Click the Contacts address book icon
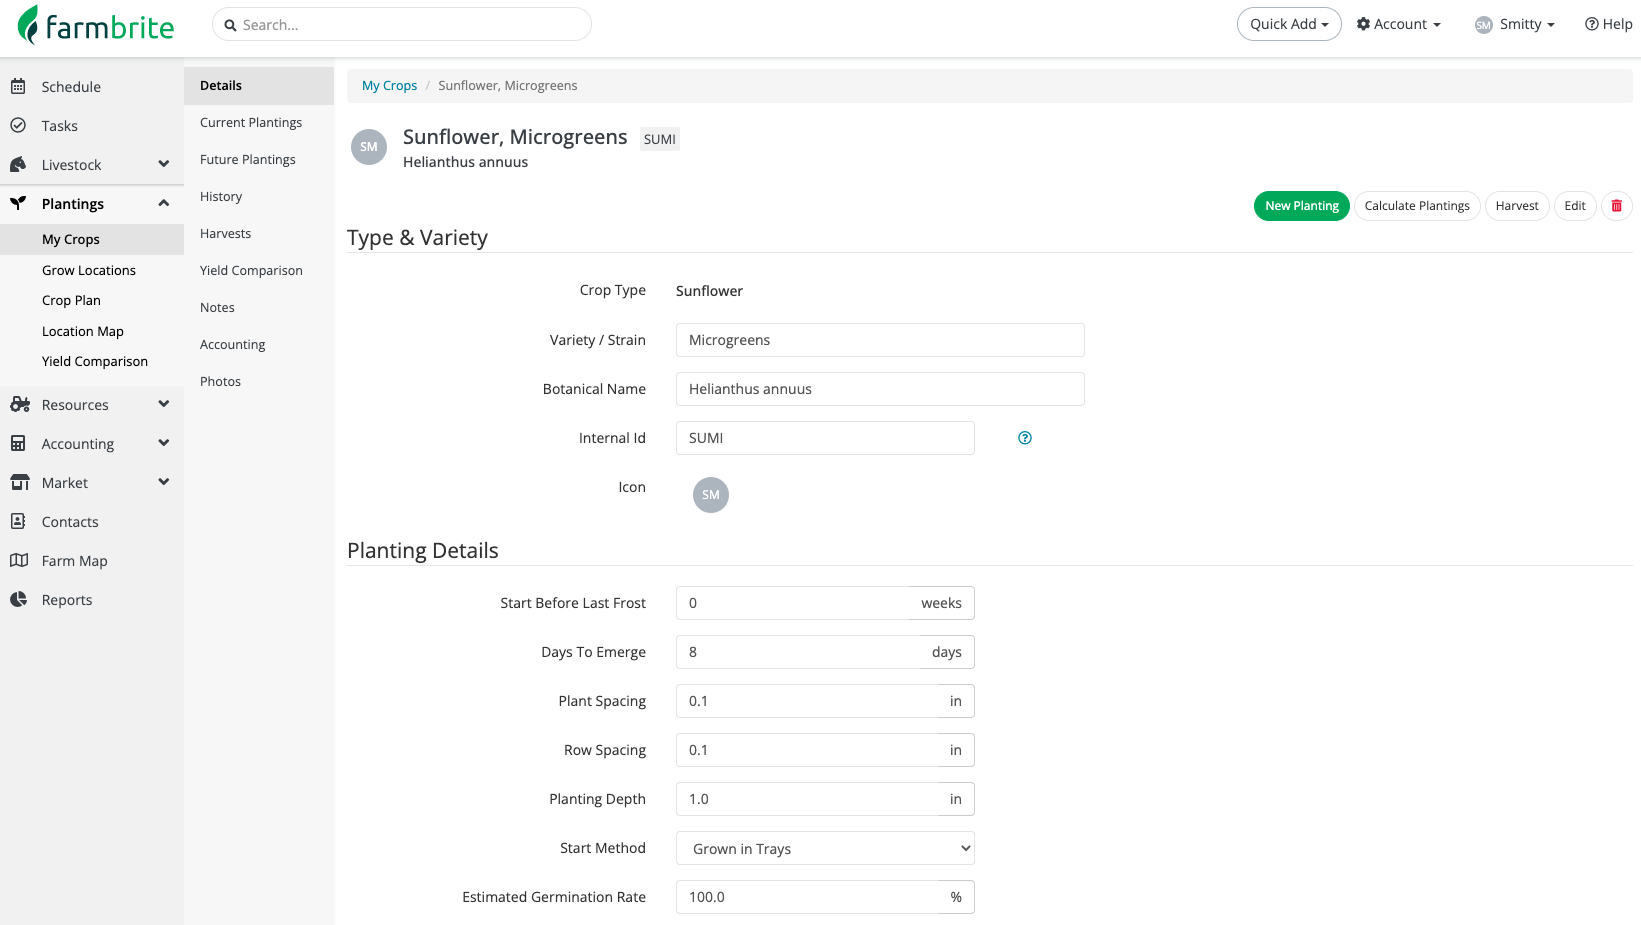This screenshot has height=925, width=1641. coord(18,522)
